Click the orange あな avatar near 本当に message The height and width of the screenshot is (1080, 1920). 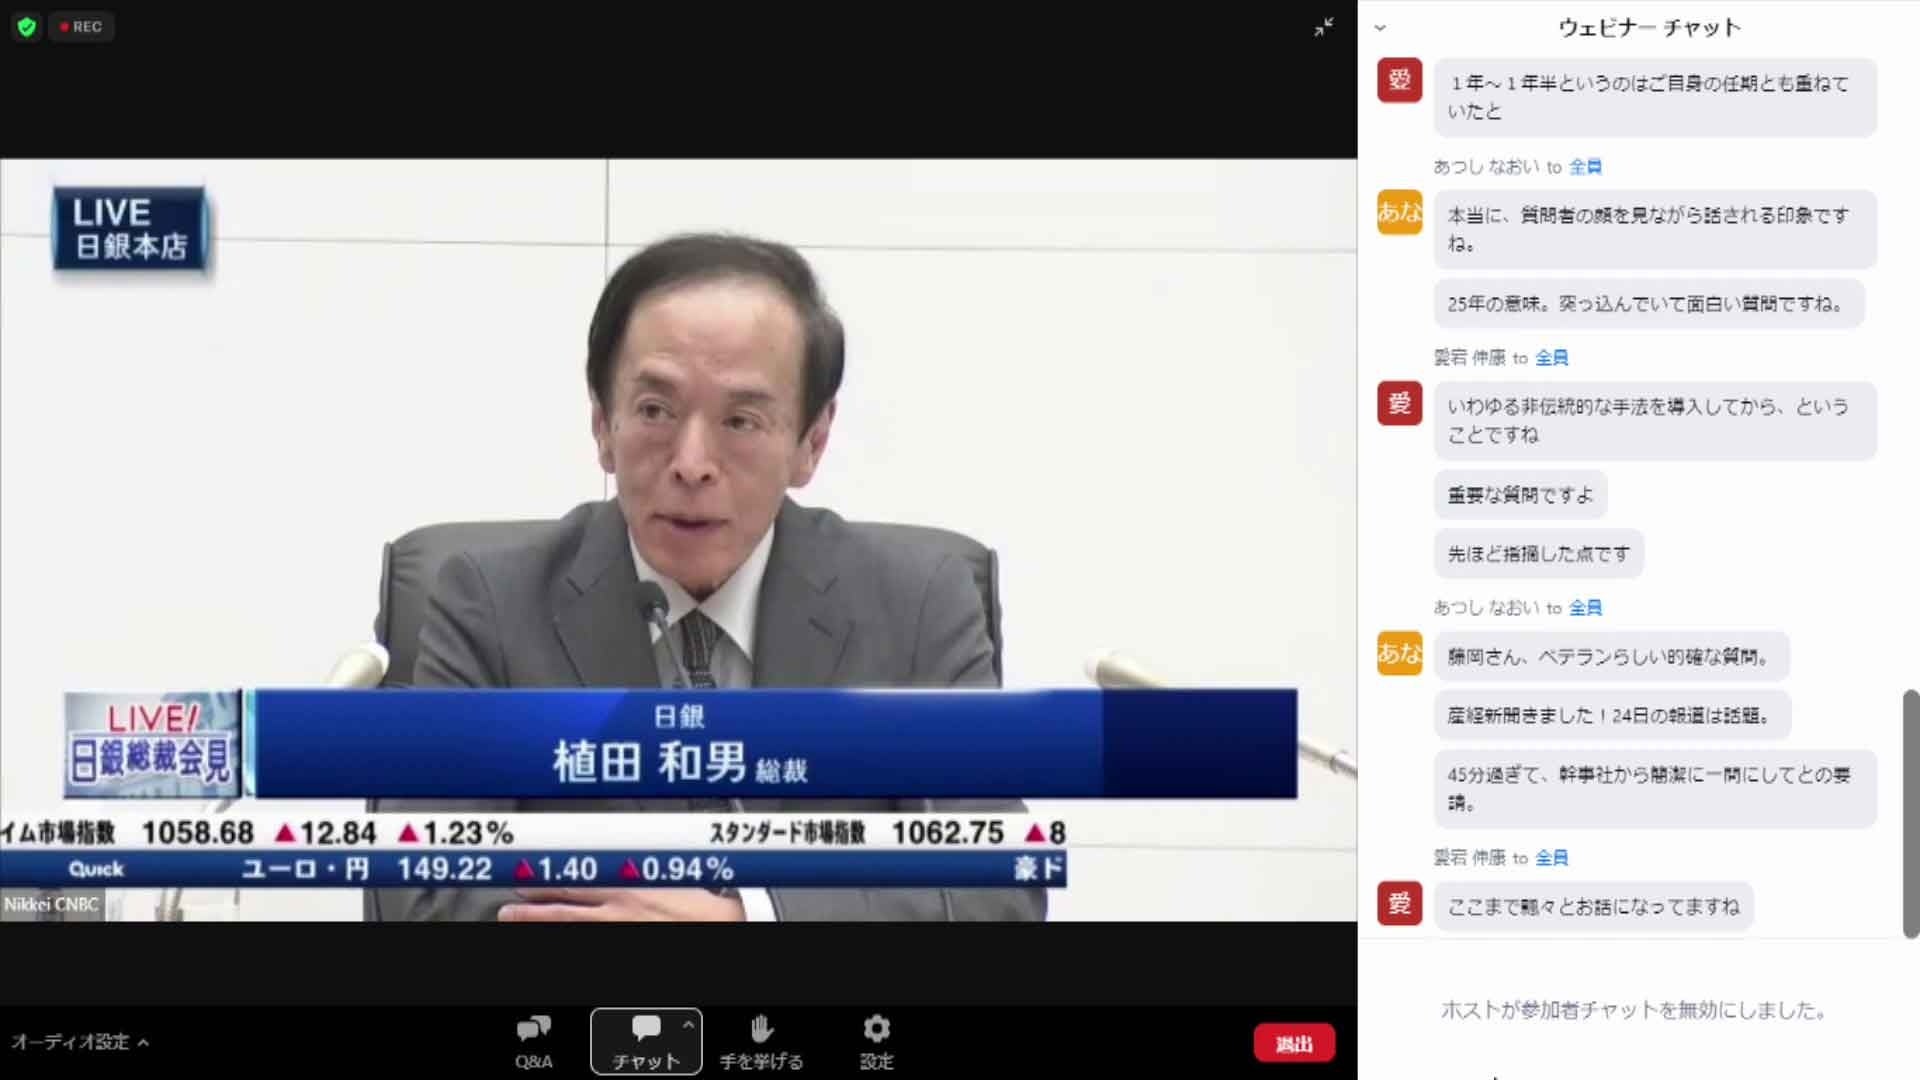click(x=1399, y=212)
